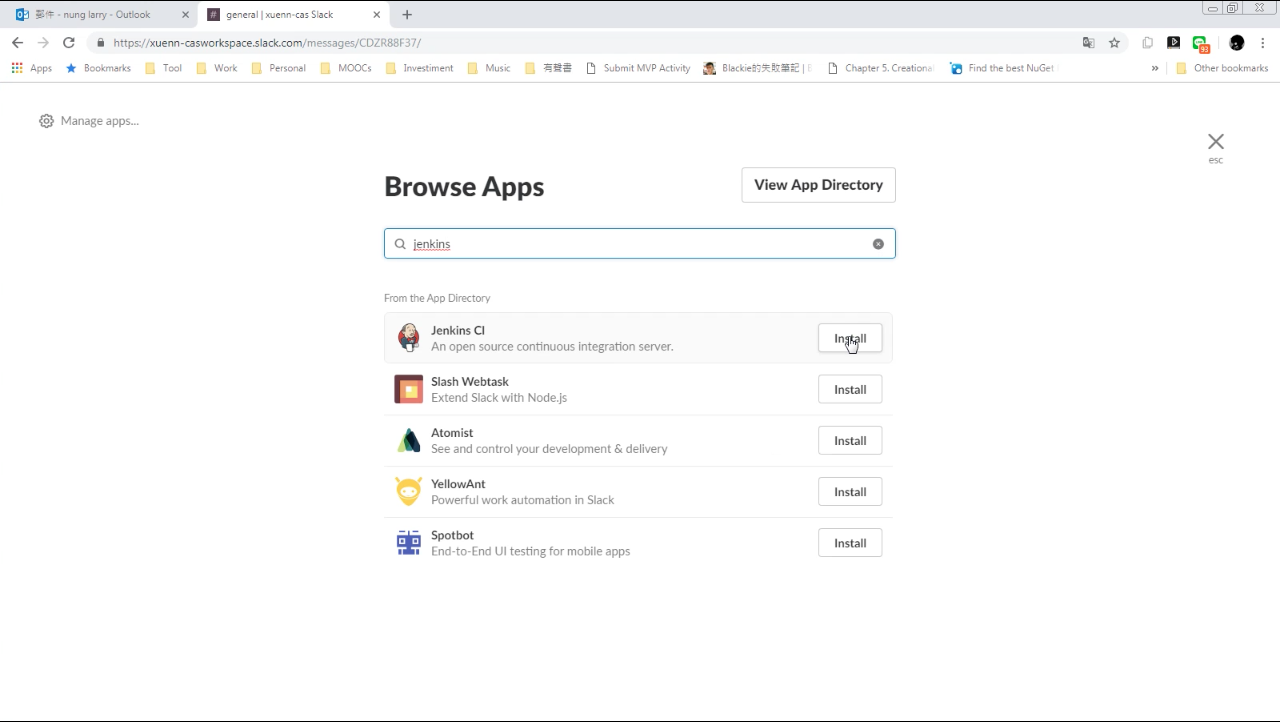Install the Atomist app
This screenshot has height=722, width=1280.
[850, 440]
